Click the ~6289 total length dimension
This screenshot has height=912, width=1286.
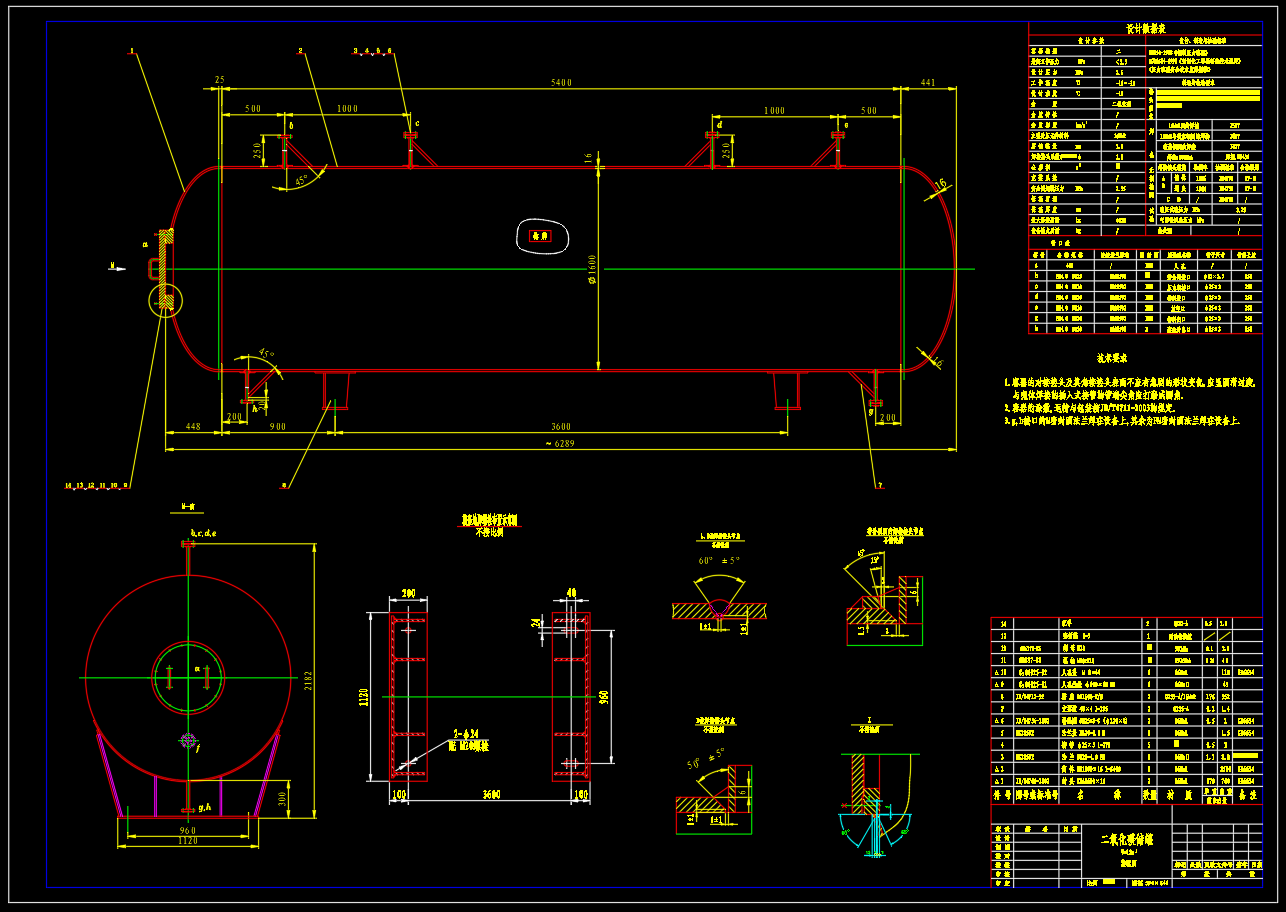click(560, 443)
